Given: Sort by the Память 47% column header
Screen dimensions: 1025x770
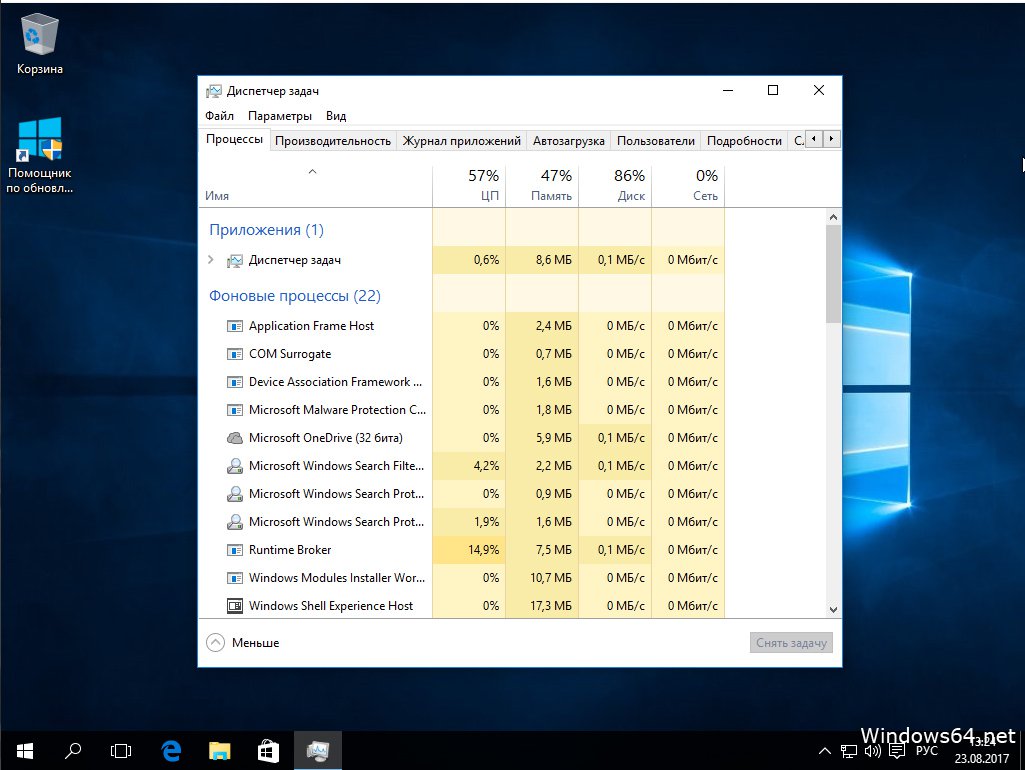Looking at the screenshot, I should (542, 186).
